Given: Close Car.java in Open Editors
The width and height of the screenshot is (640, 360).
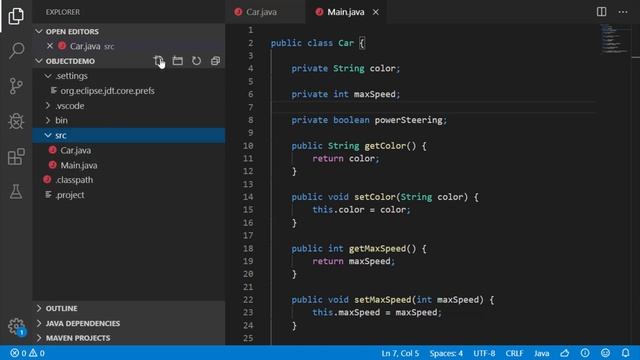Looking at the screenshot, I should pos(50,46).
